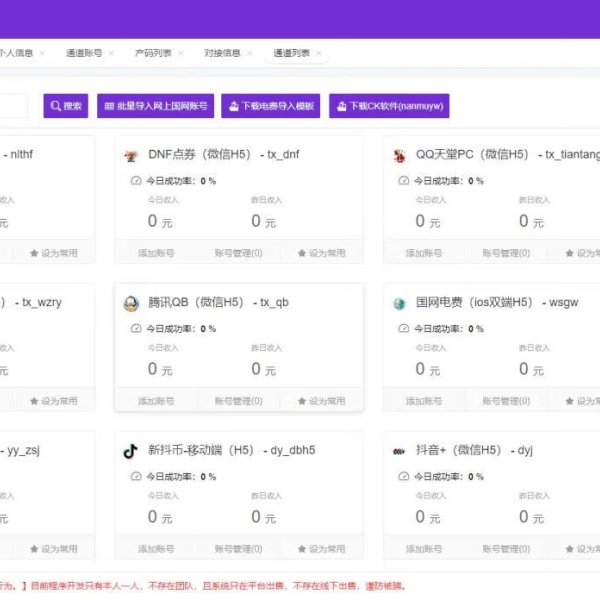Close the 通道列表 tab

click(319, 53)
